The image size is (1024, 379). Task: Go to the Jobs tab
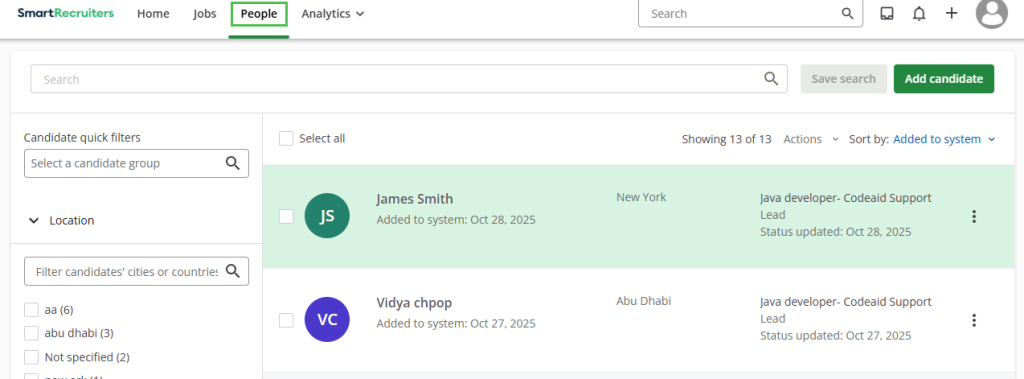(x=205, y=14)
